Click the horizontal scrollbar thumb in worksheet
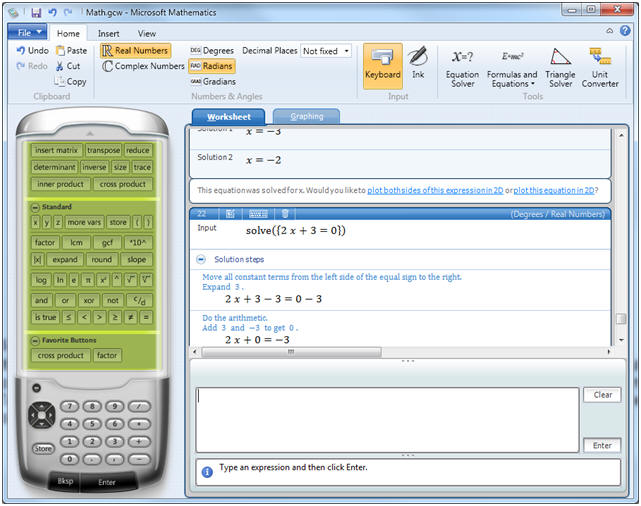Image resolution: width=641 pixels, height=506 pixels. 291,352
